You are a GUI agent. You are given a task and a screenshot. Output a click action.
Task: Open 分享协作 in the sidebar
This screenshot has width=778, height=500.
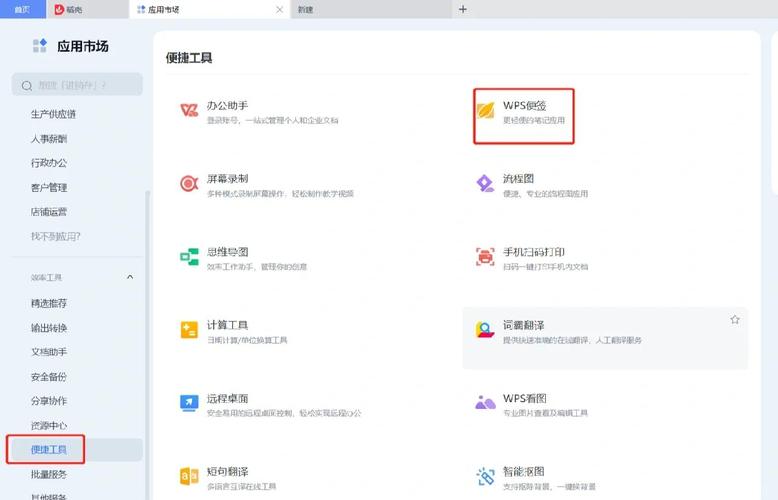(49, 401)
